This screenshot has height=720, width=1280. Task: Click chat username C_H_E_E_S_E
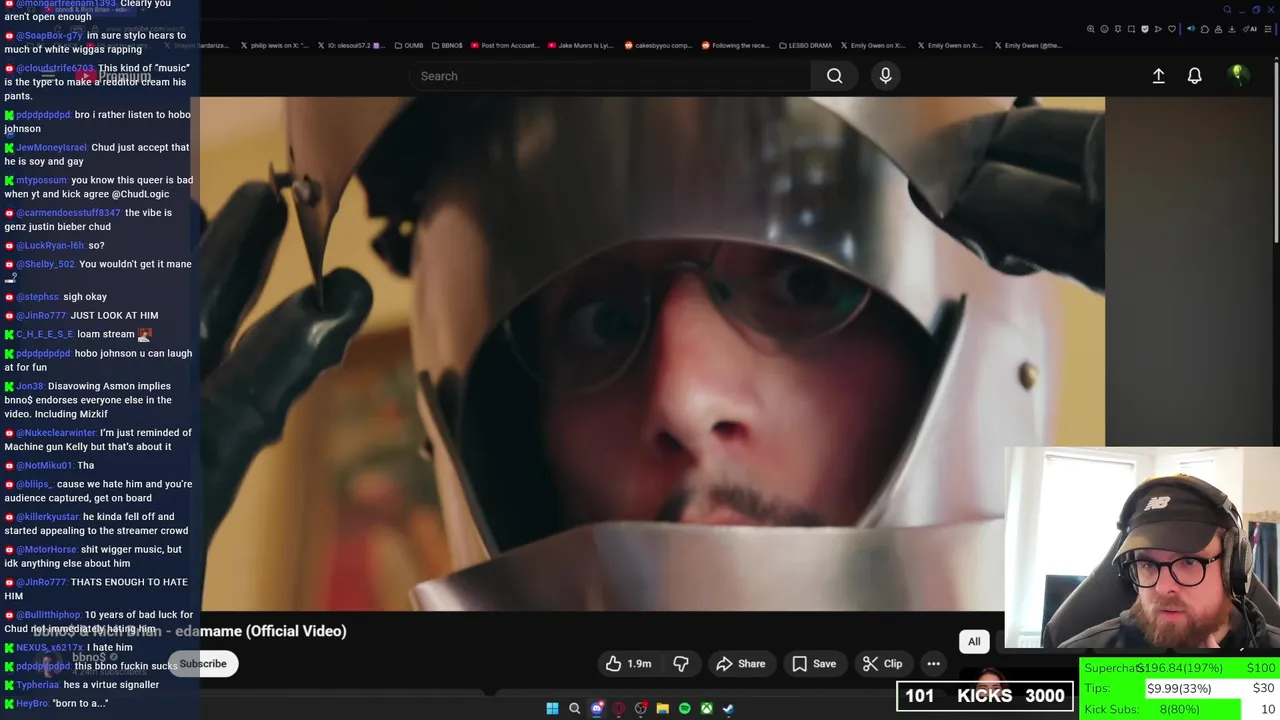pos(45,334)
